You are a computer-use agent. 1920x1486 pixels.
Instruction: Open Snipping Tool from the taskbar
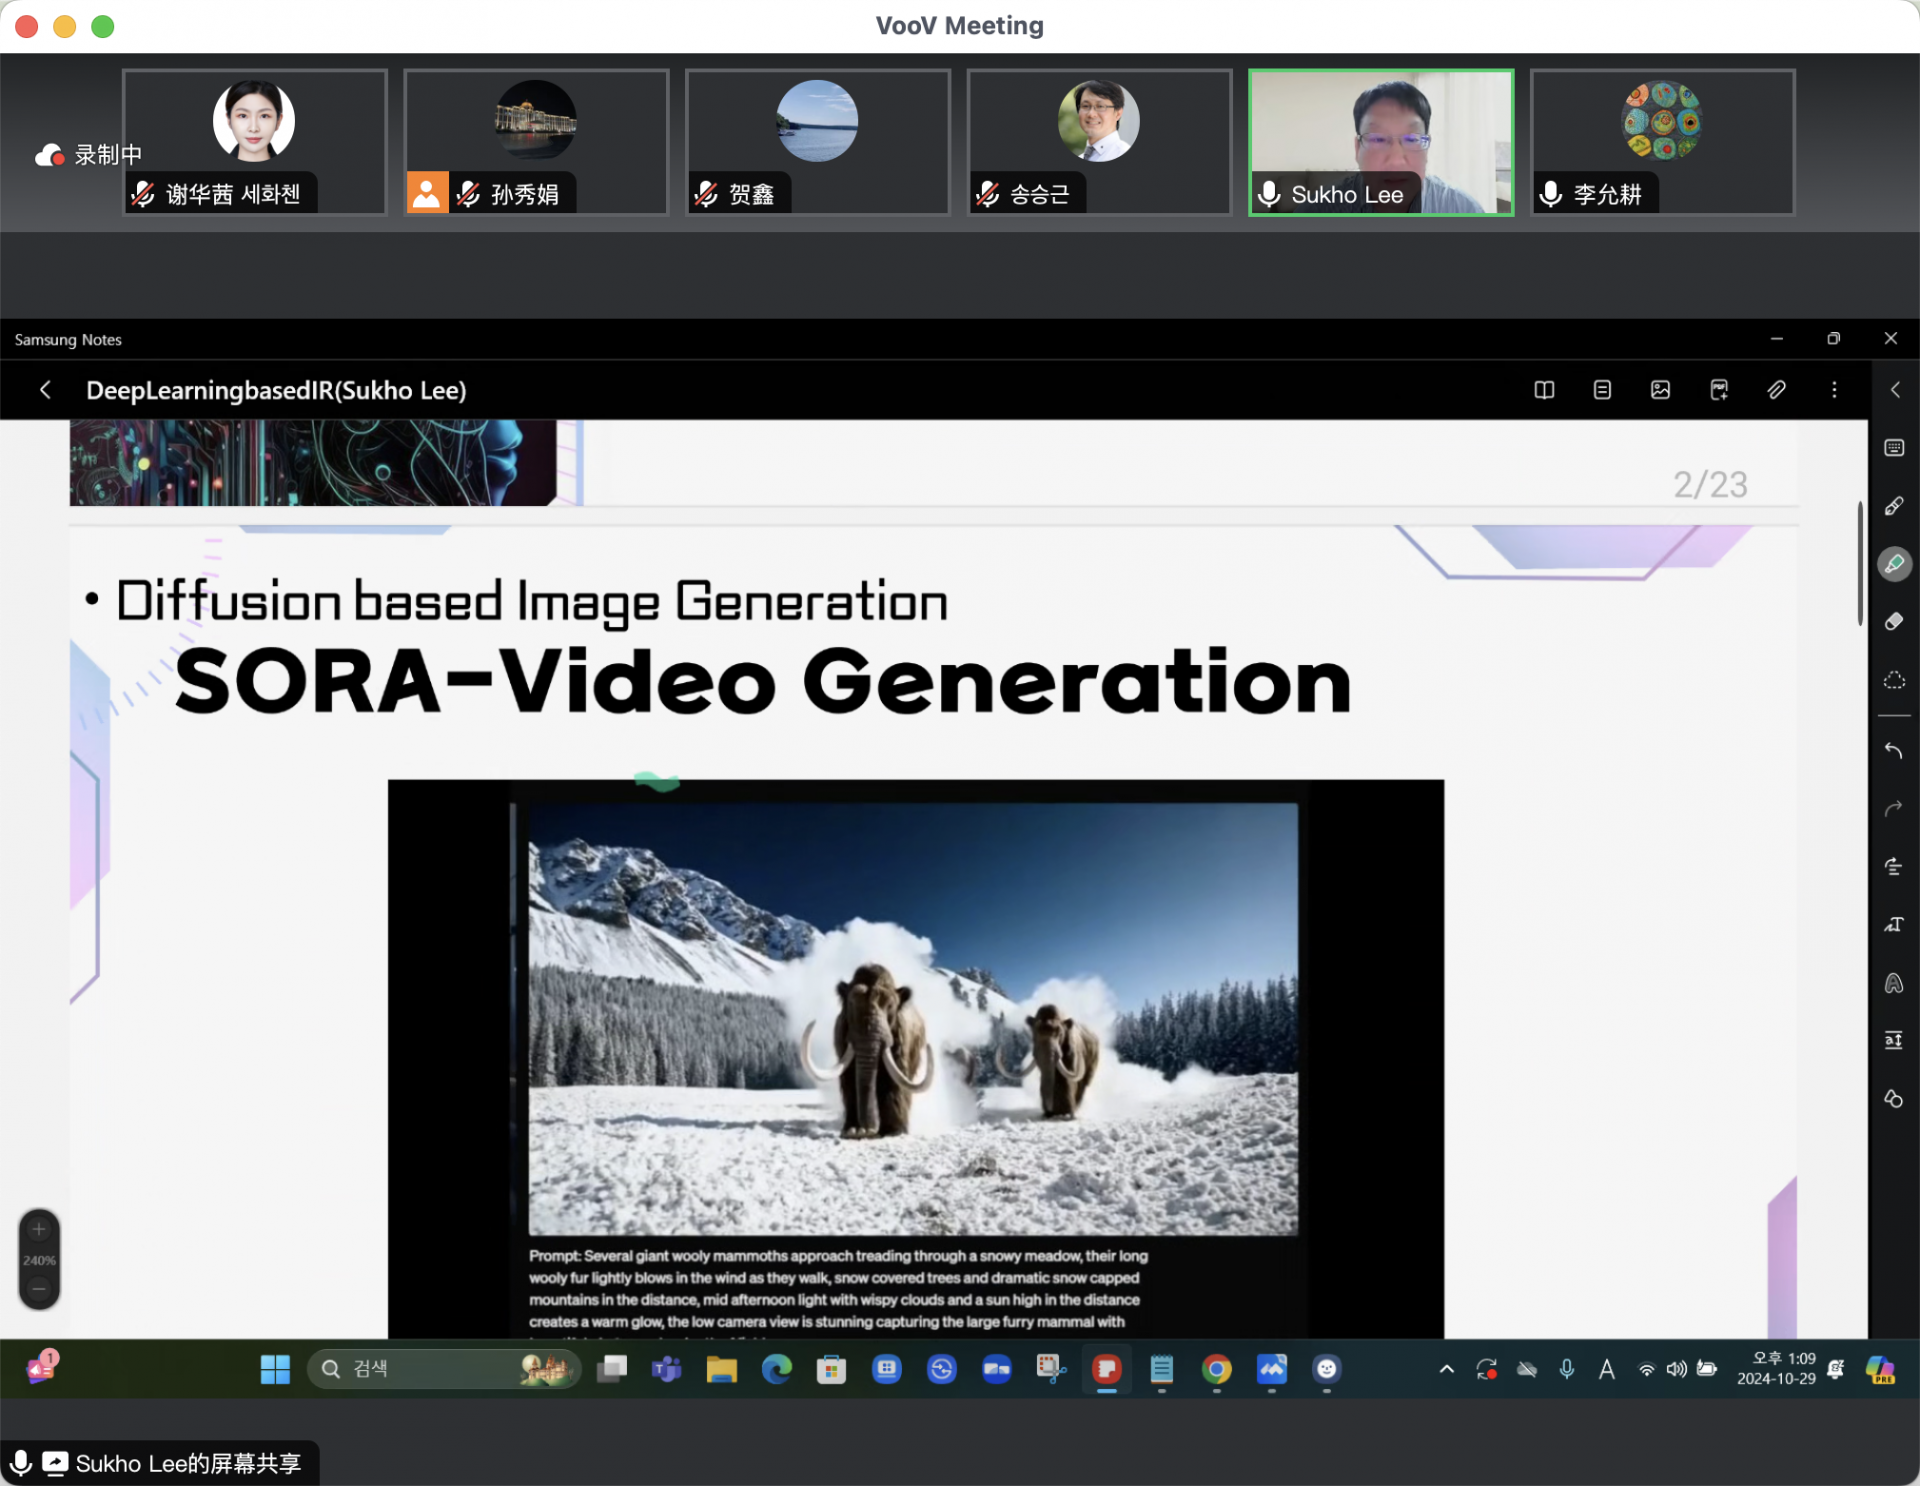pyautogui.click(x=1051, y=1369)
